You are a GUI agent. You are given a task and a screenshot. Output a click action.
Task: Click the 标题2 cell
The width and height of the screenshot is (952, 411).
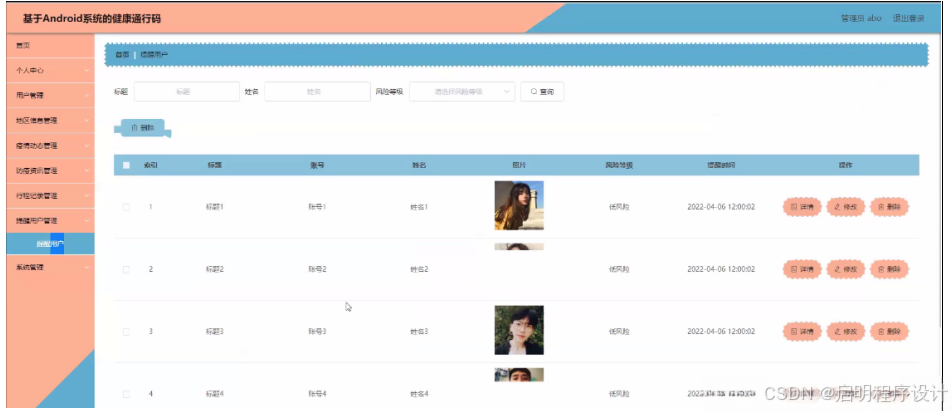coord(215,269)
